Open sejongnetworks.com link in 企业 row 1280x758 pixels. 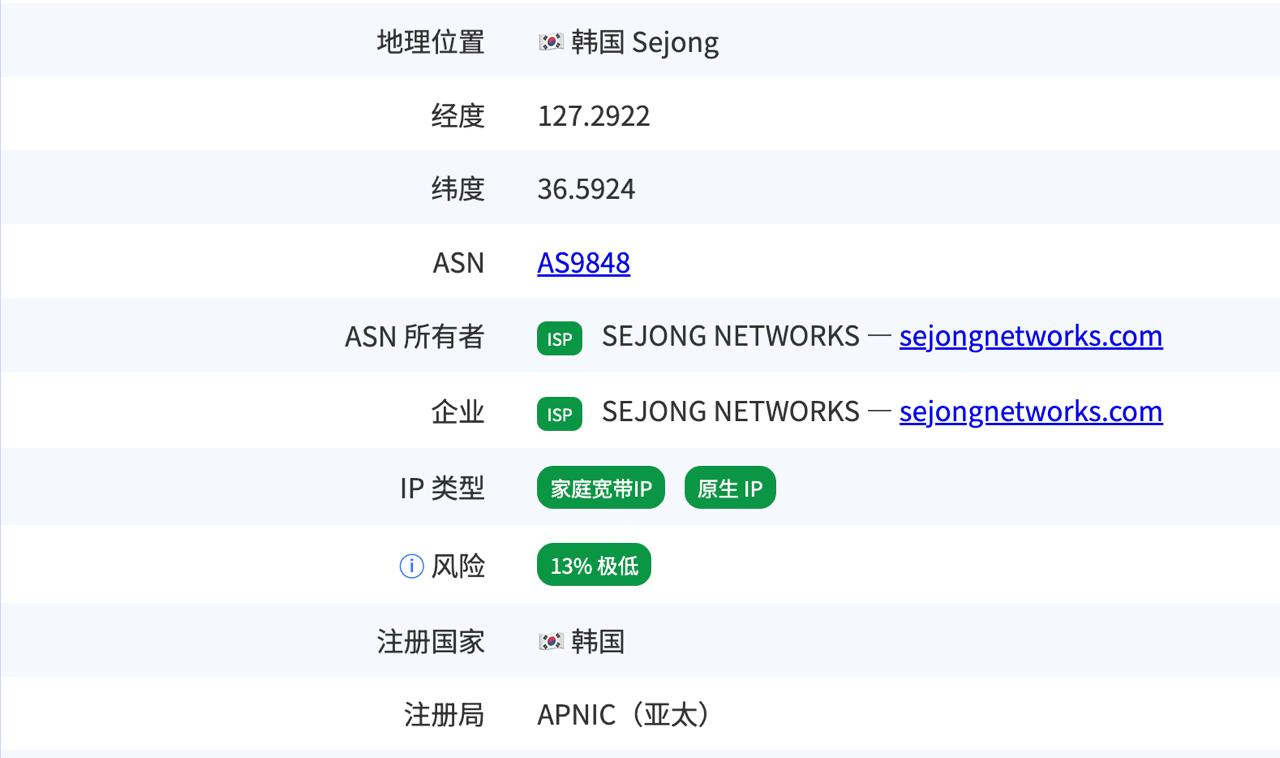pyautogui.click(x=1031, y=411)
